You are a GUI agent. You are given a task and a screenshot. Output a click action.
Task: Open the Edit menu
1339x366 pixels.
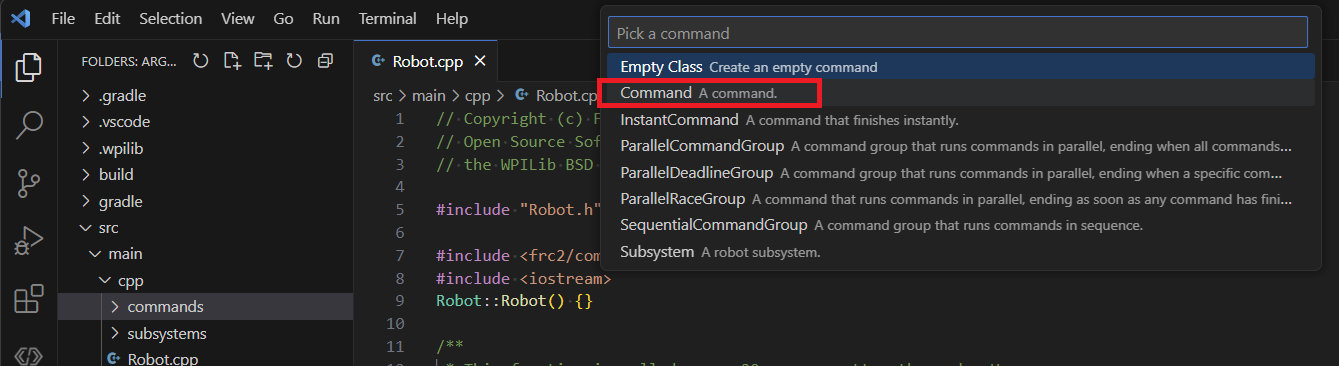point(107,19)
